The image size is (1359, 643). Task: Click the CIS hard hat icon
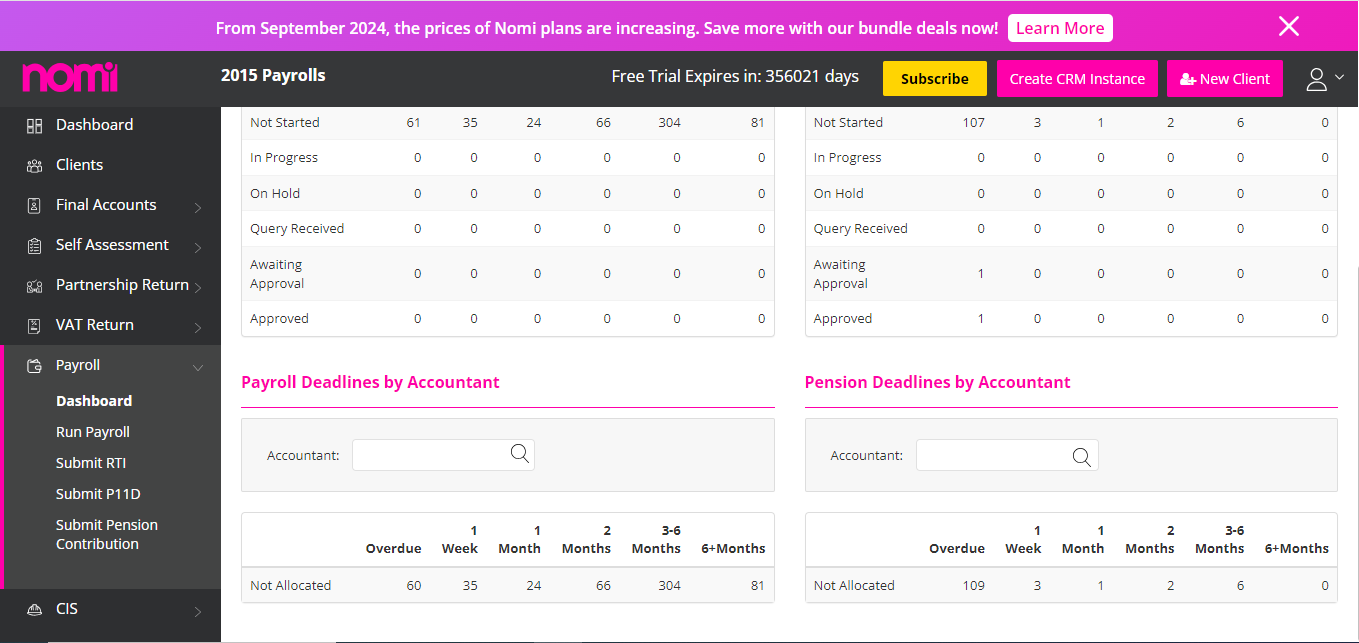[34, 610]
